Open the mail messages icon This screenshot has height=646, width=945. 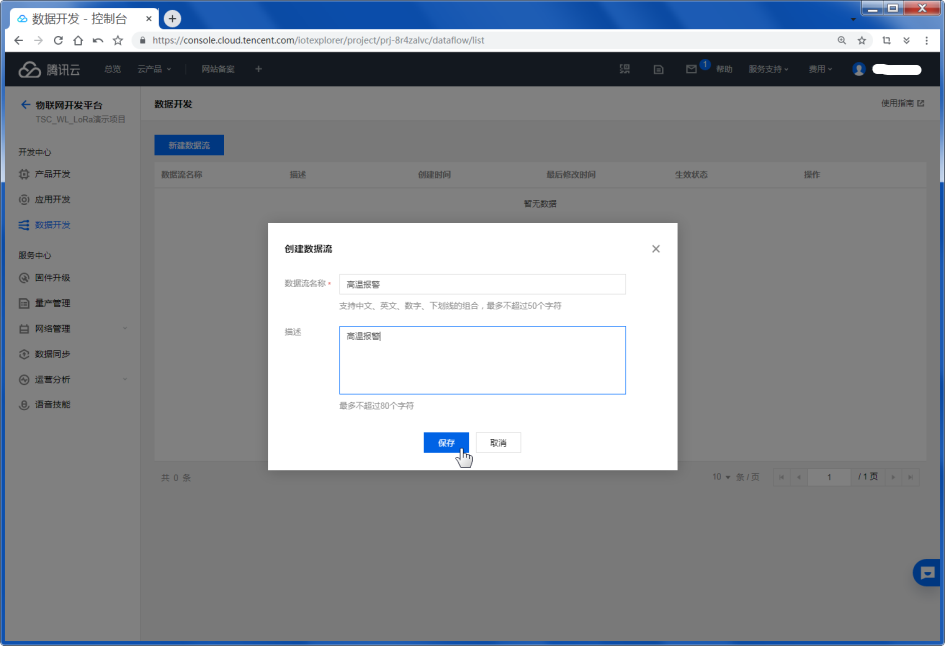[x=691, y=69]
